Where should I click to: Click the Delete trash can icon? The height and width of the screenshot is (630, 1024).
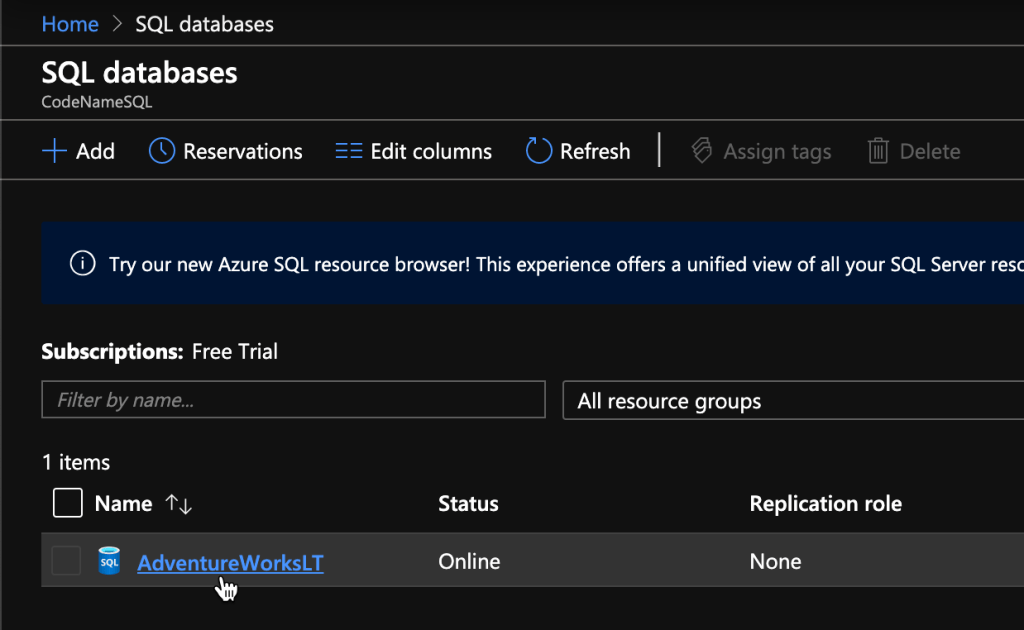tap(878, 151)
